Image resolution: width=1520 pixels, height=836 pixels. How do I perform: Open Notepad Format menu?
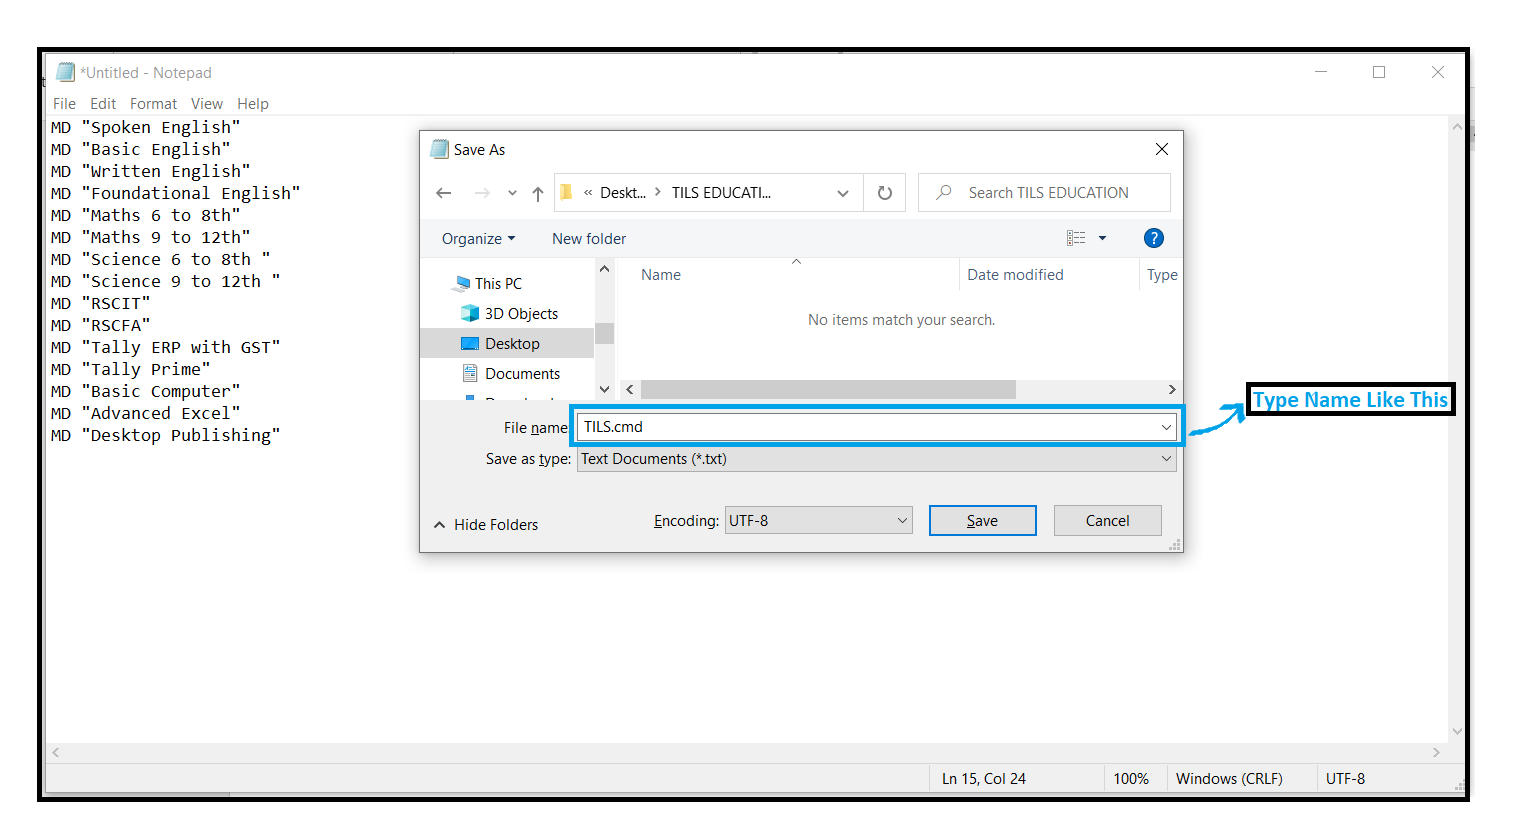point(153,103)
